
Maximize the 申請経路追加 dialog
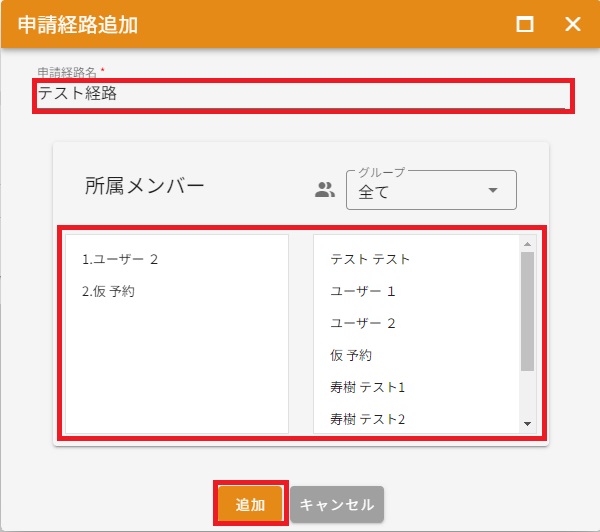[525, 25]
